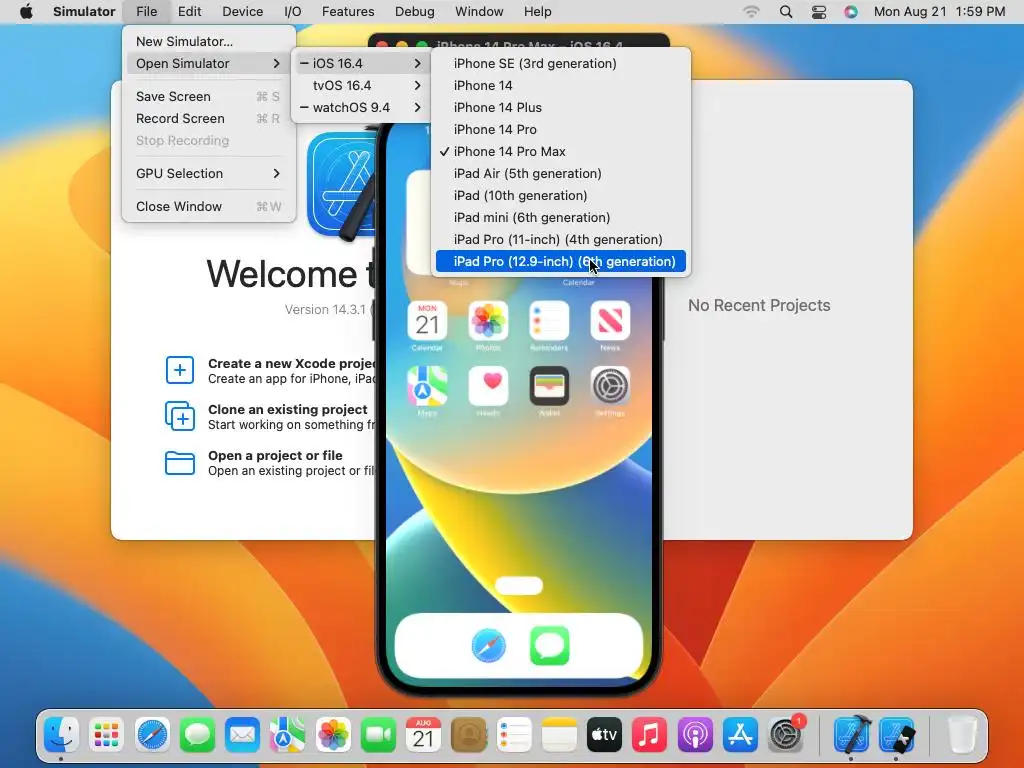Open Podcasts in the Dock

695,735
